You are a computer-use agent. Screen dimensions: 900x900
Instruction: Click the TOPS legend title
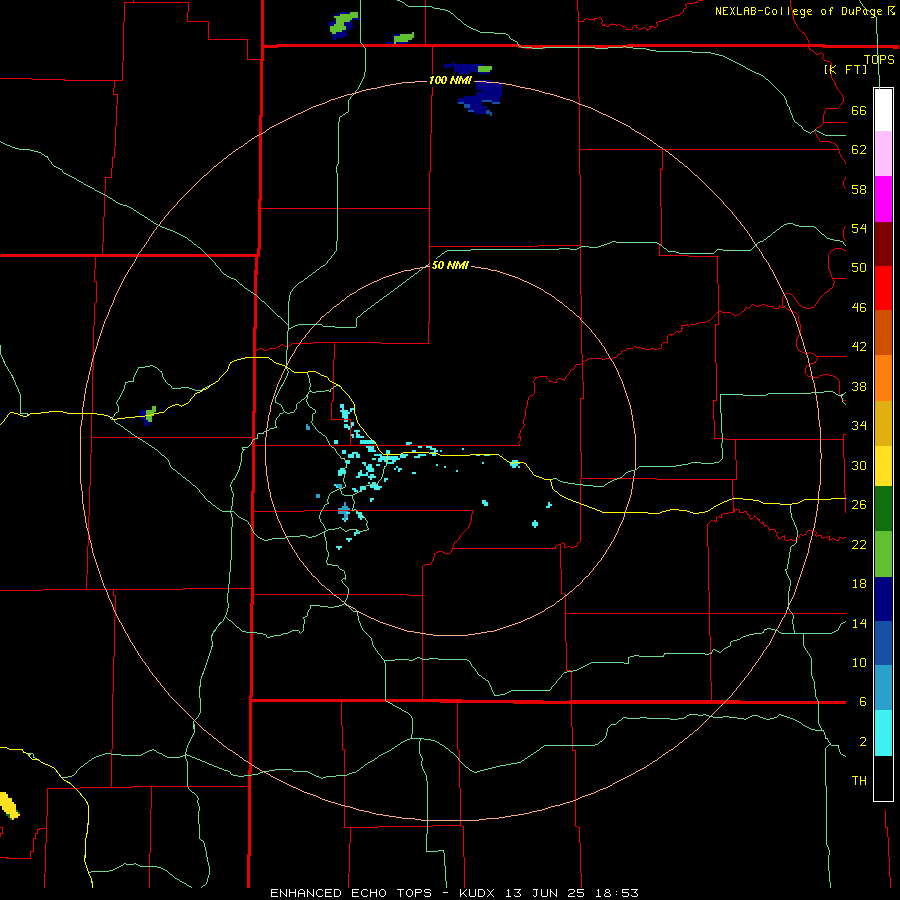(879, 59)
